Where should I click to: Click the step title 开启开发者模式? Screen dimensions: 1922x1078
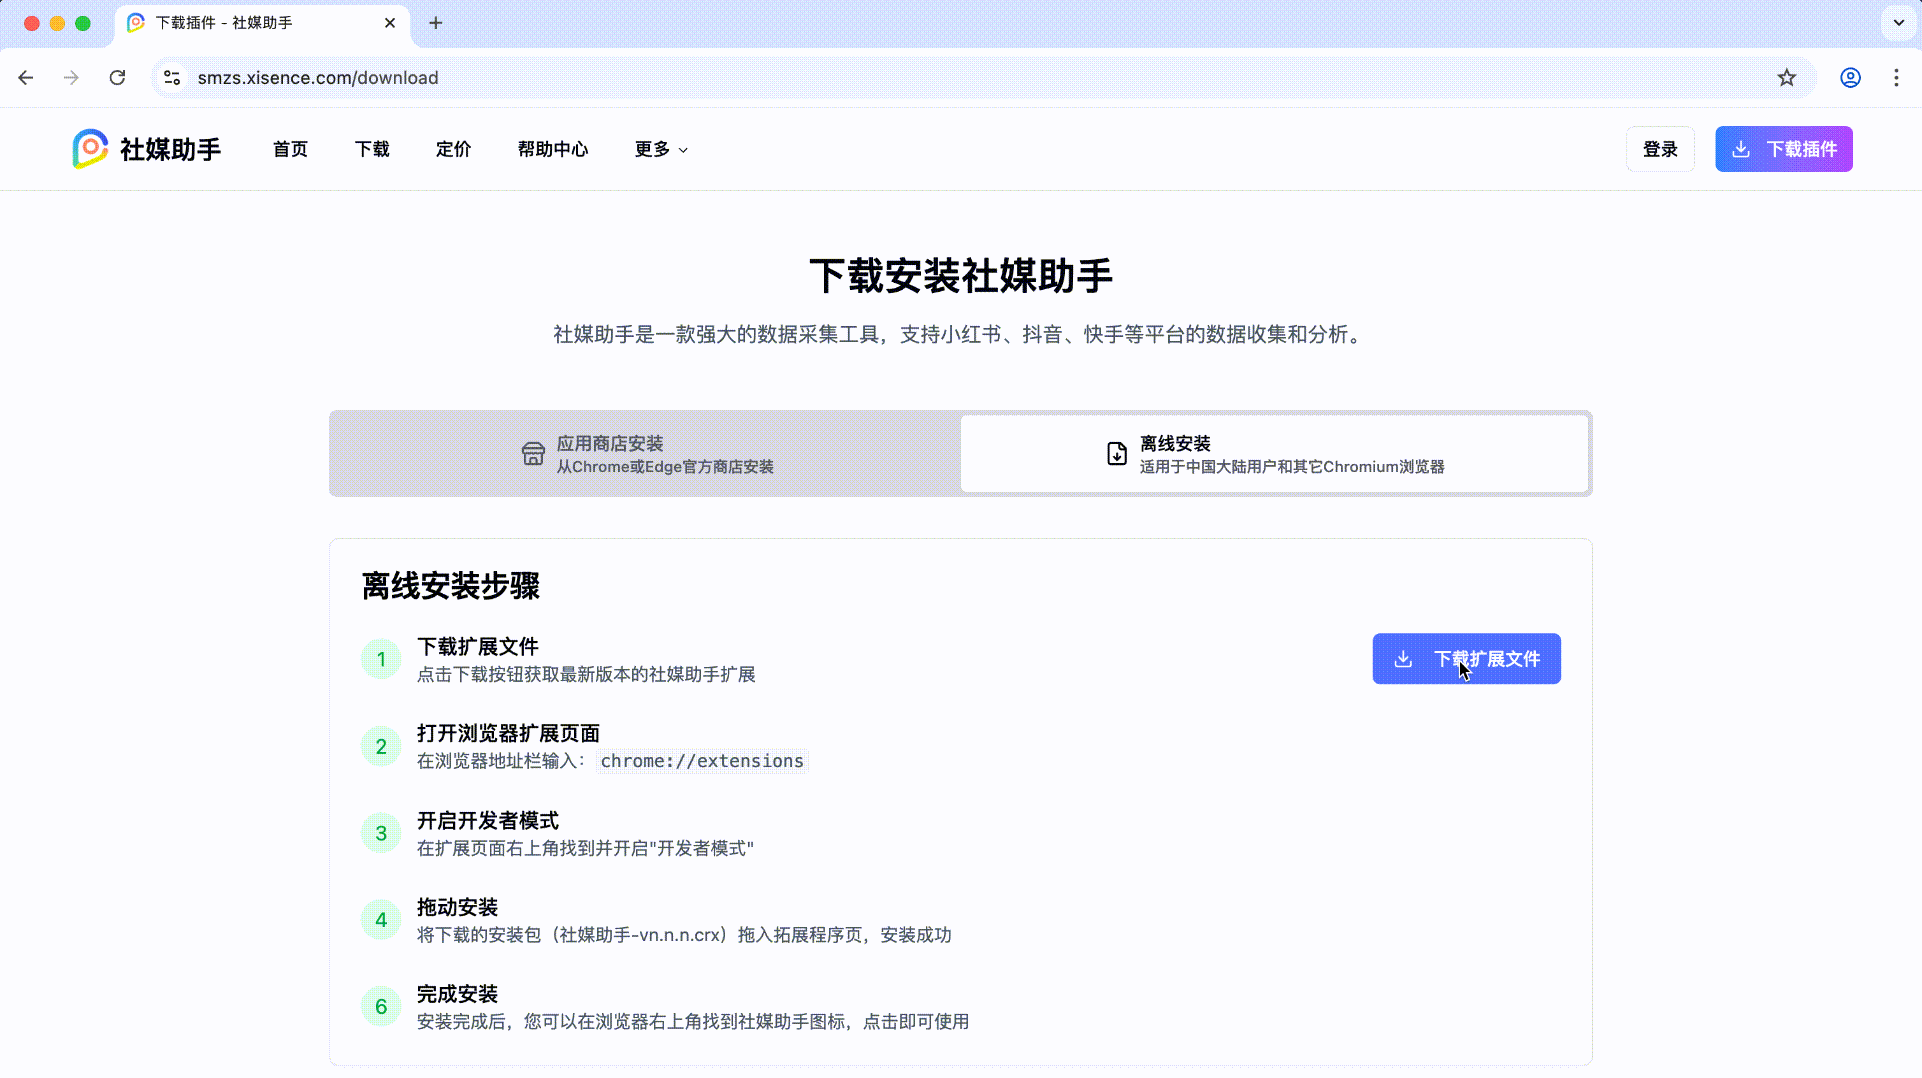488,821
